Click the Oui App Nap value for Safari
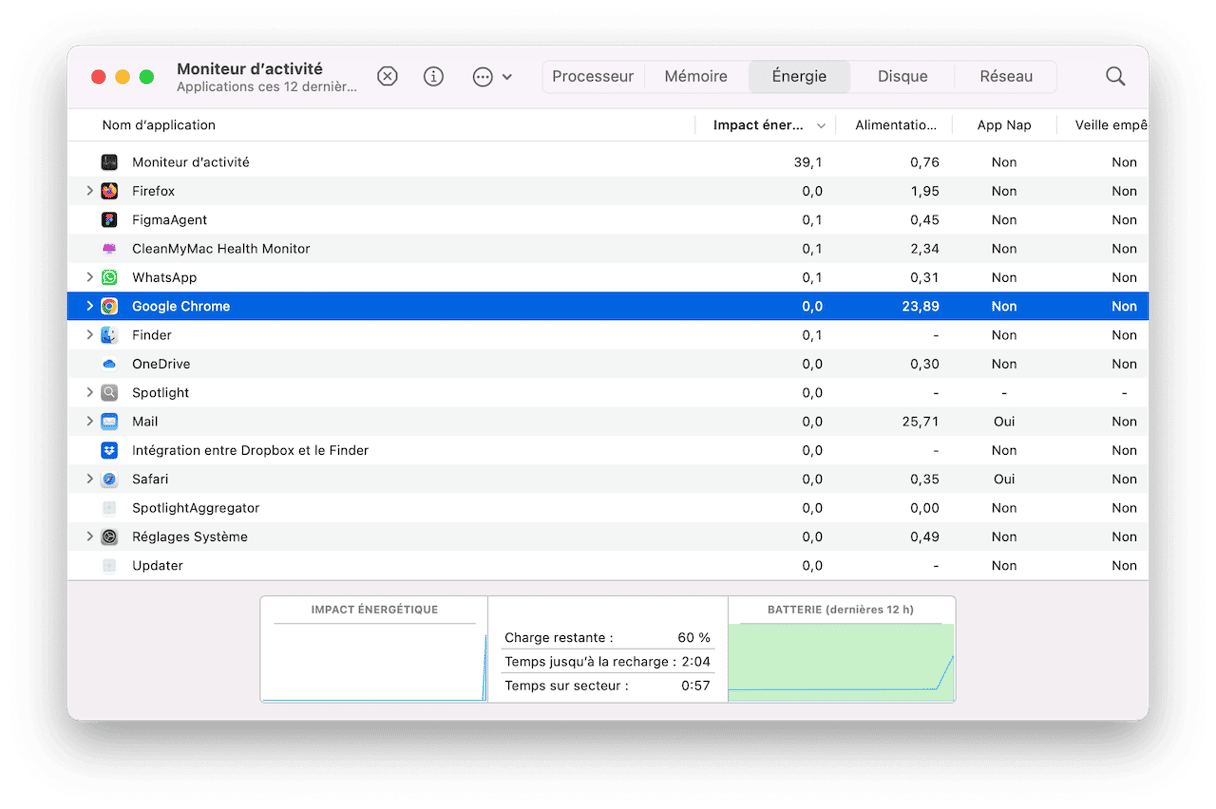 pyautogui.click(x=1004, y=480)
